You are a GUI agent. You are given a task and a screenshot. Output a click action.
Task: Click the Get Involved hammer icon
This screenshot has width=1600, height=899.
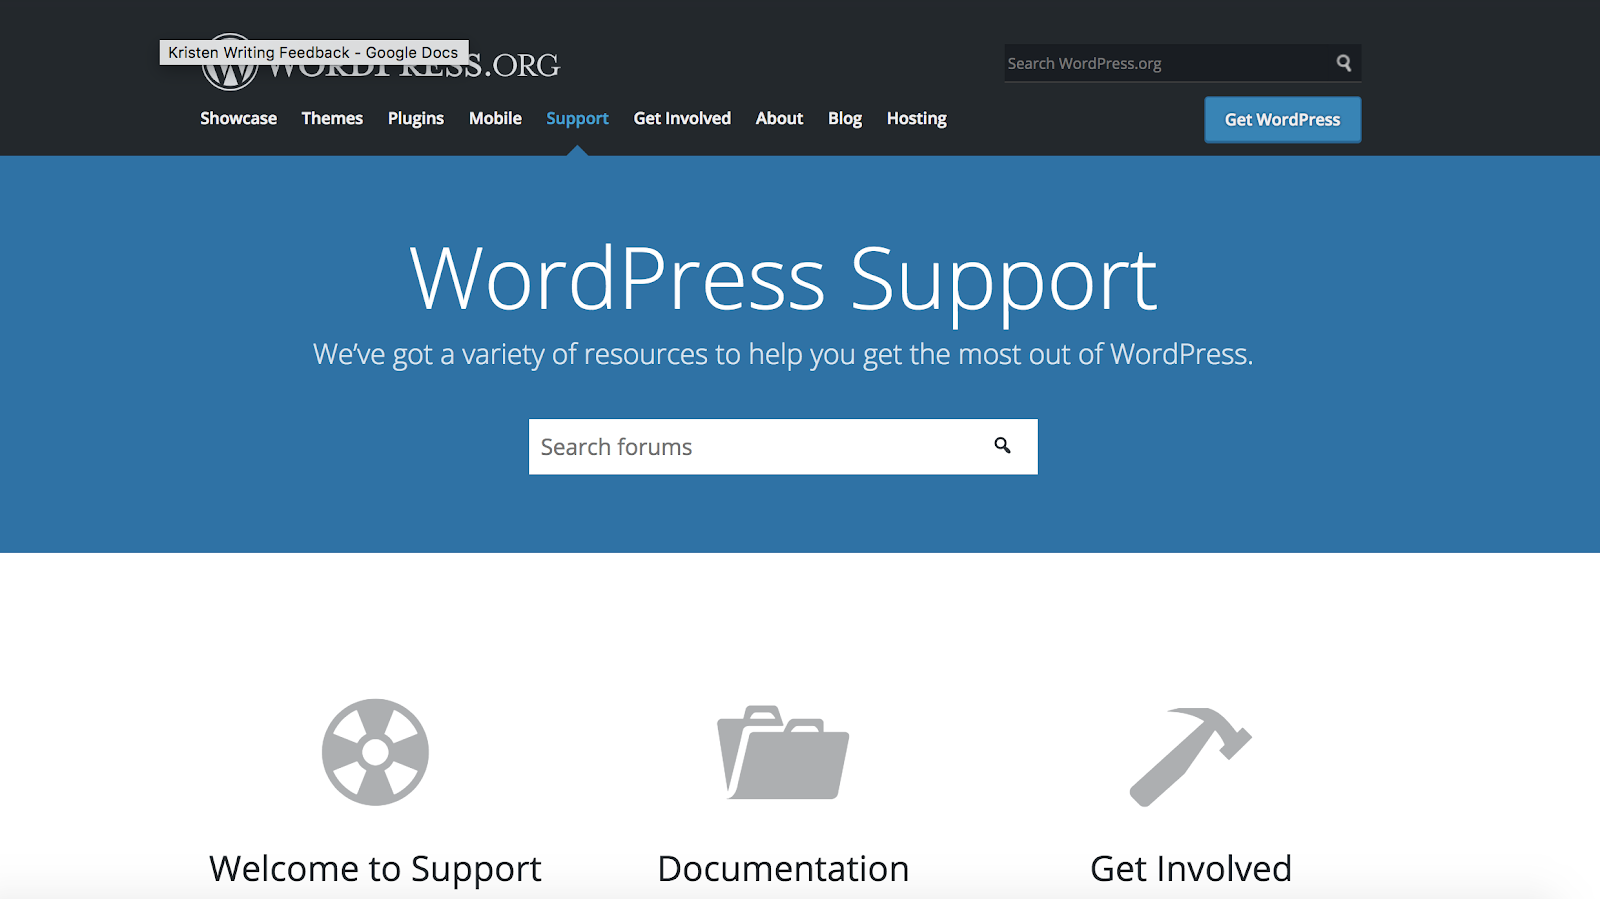click(1190, 757)
